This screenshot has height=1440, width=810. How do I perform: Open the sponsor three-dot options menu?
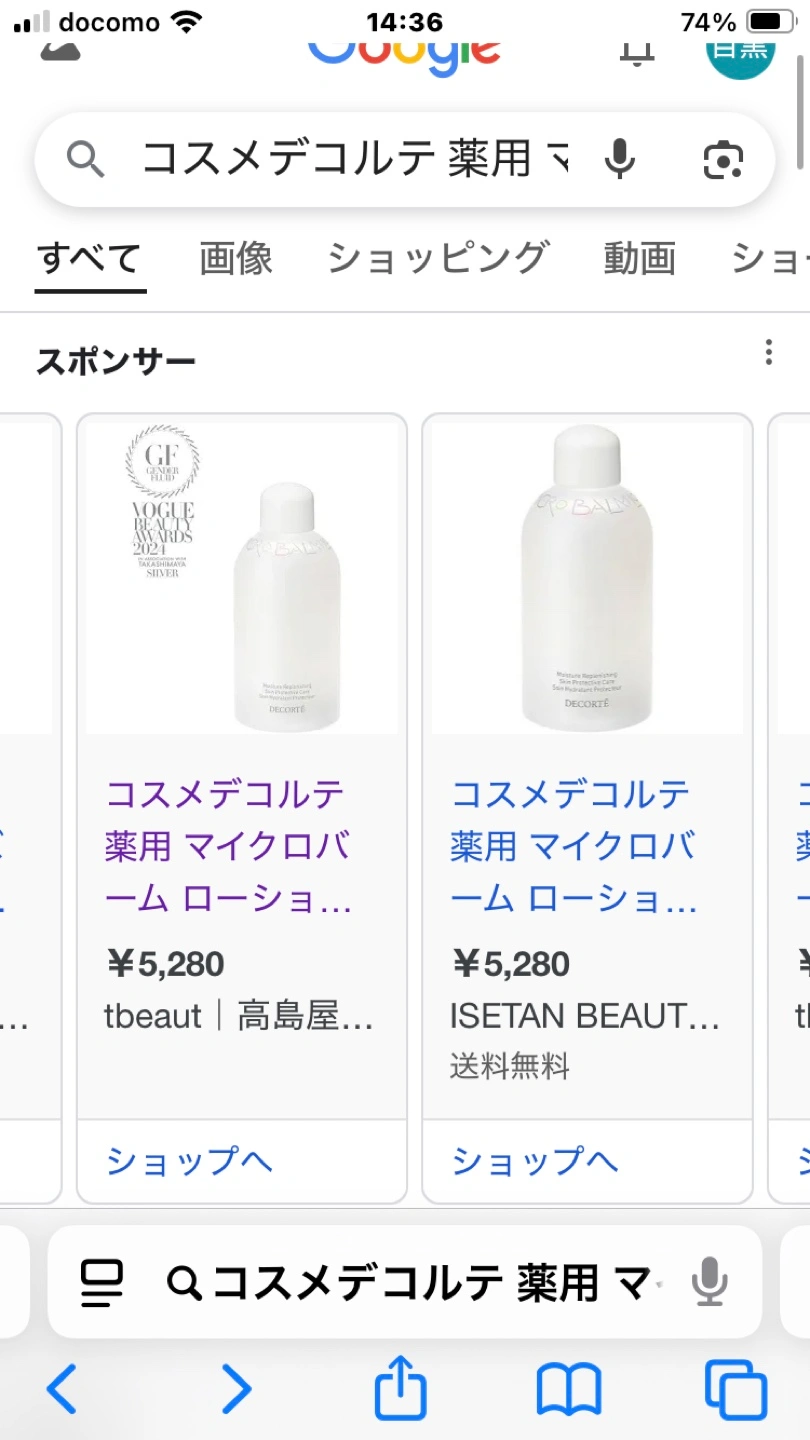tap(768, 352)
